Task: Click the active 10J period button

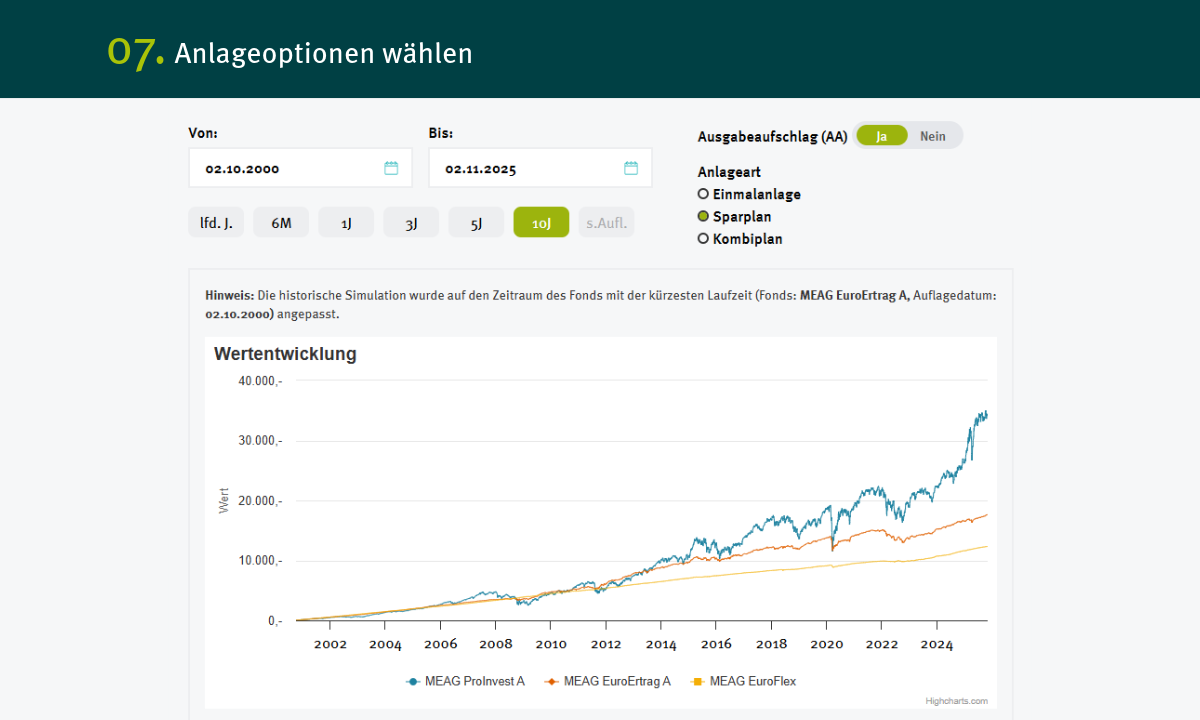Action: [541, 223]
